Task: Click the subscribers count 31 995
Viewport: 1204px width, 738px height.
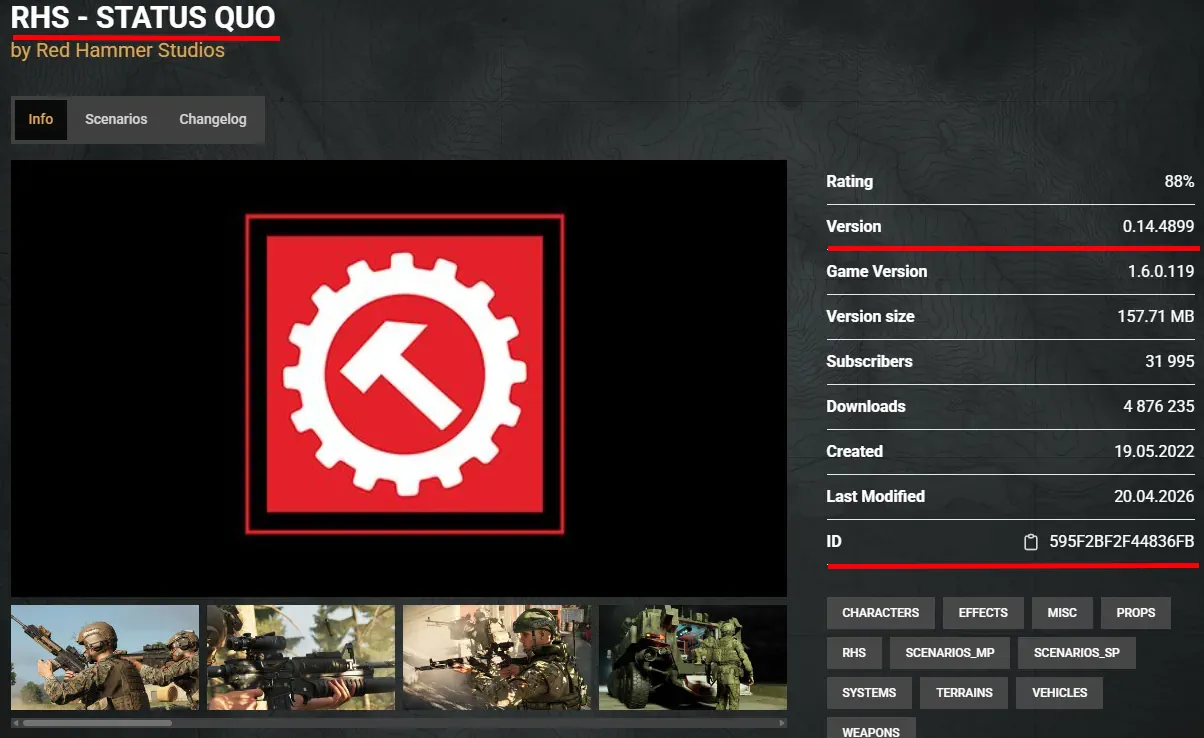Action: tap(1170, 362)
